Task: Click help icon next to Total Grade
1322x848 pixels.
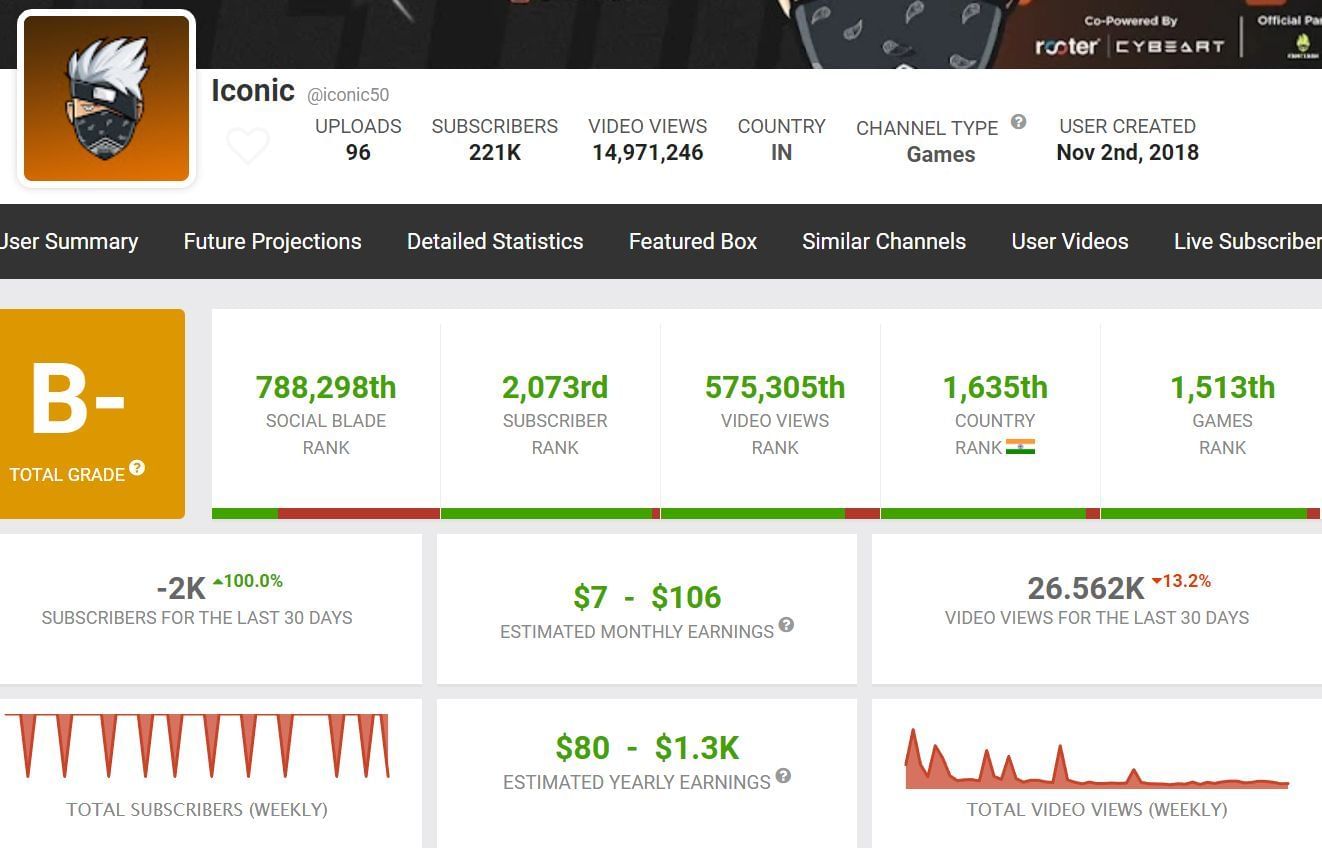Action: pyautogui.click(x=137, y=468)
